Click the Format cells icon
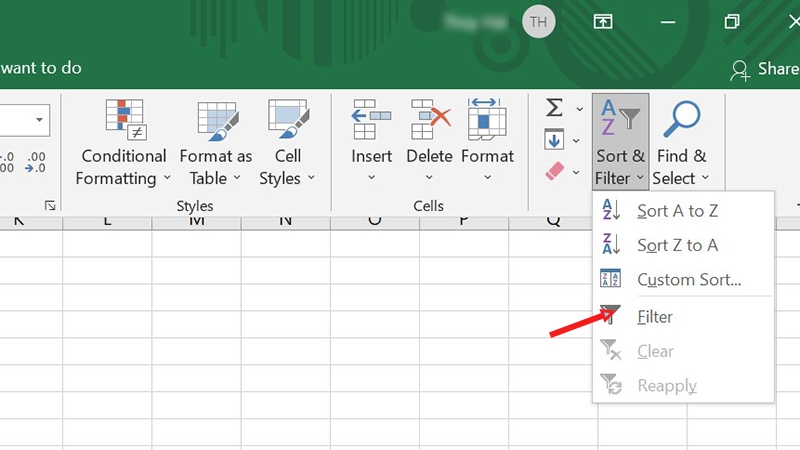This screenshot has height=450, width=800. click(x=487, y=120)
